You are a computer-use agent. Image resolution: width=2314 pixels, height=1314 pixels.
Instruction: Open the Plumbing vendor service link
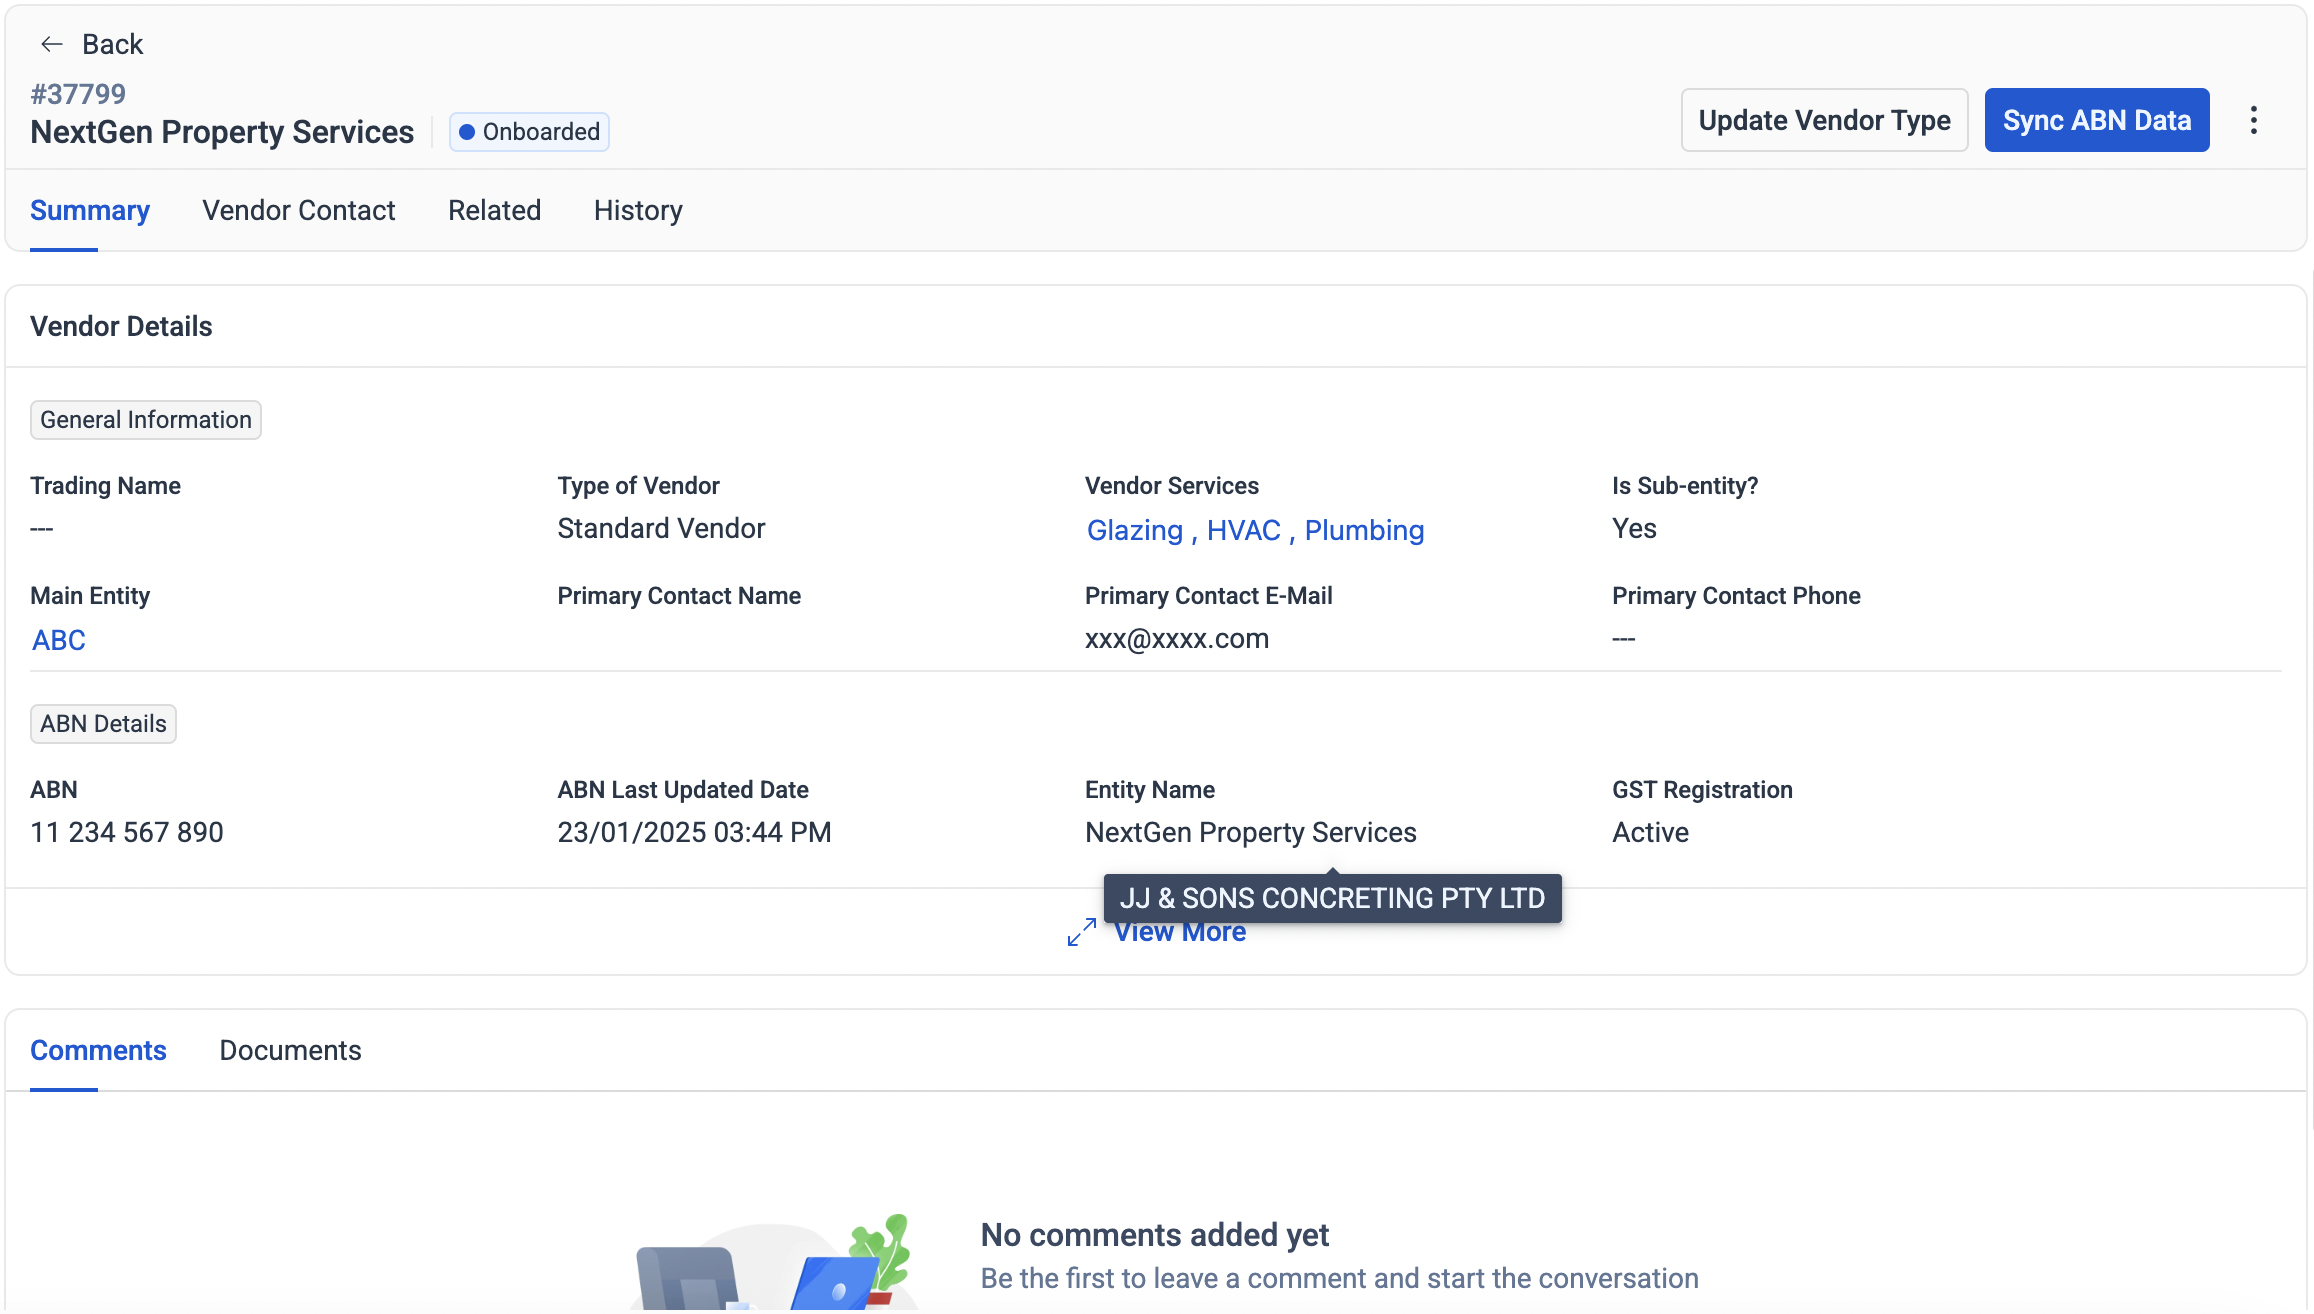(1363, 530)
